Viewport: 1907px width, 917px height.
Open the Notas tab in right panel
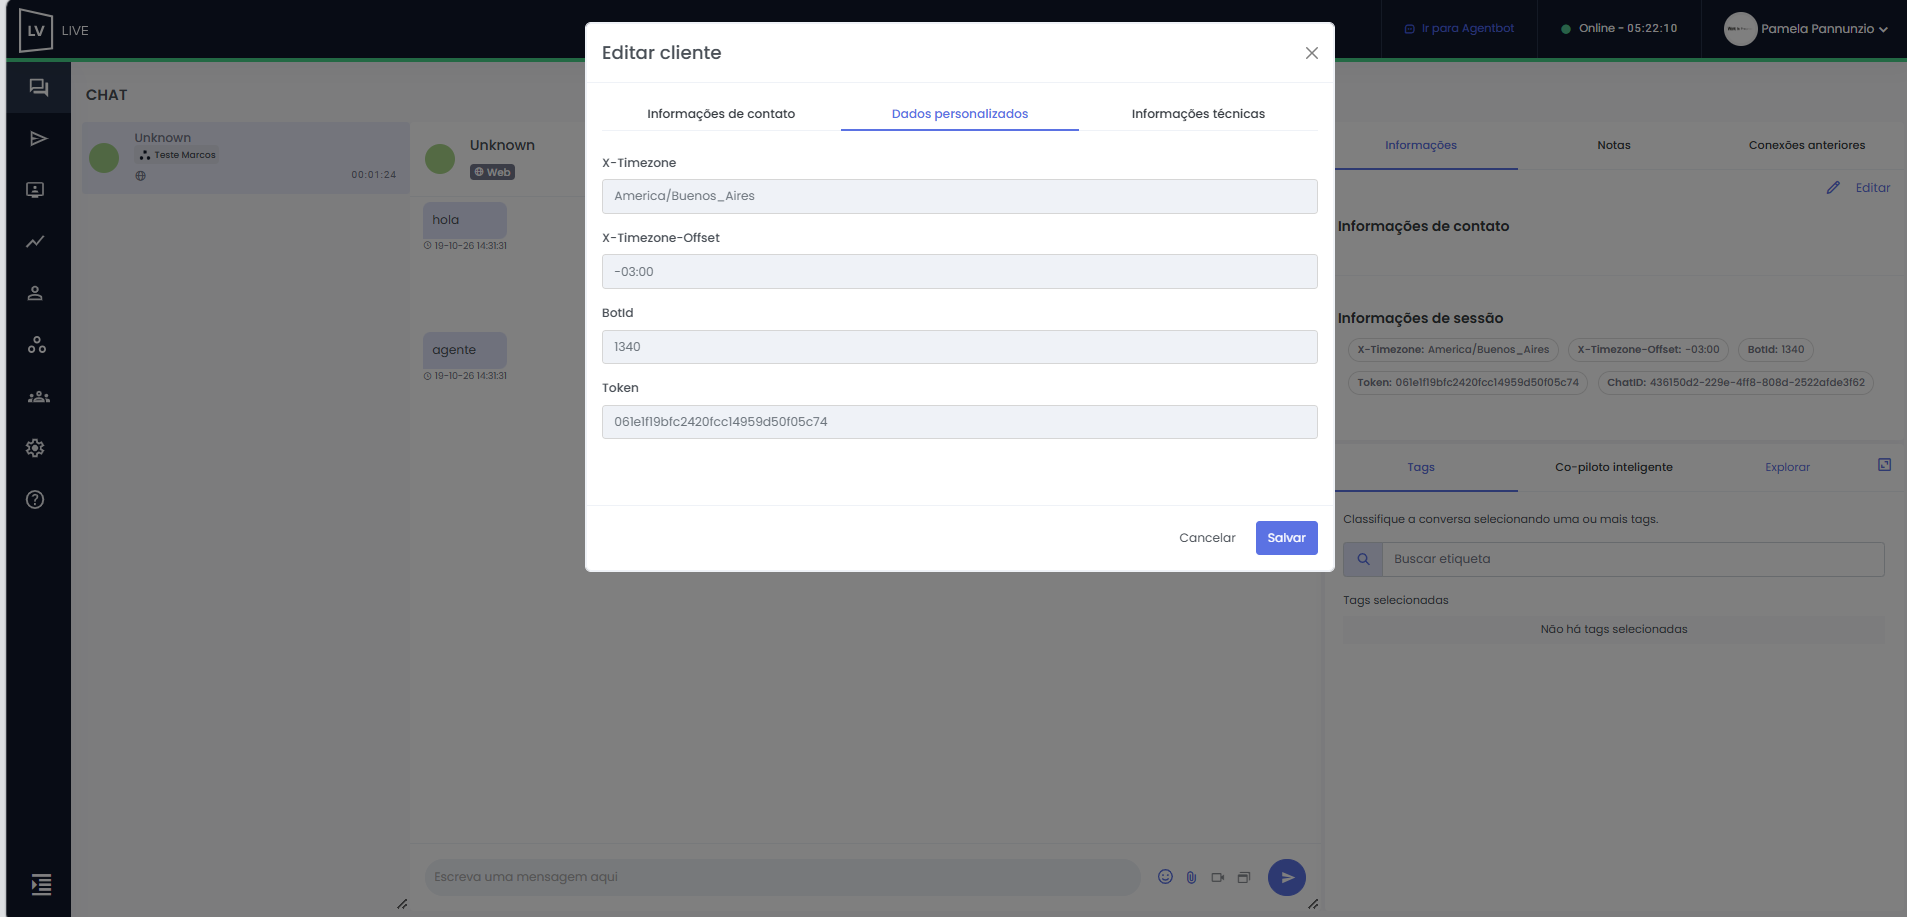1613,145
